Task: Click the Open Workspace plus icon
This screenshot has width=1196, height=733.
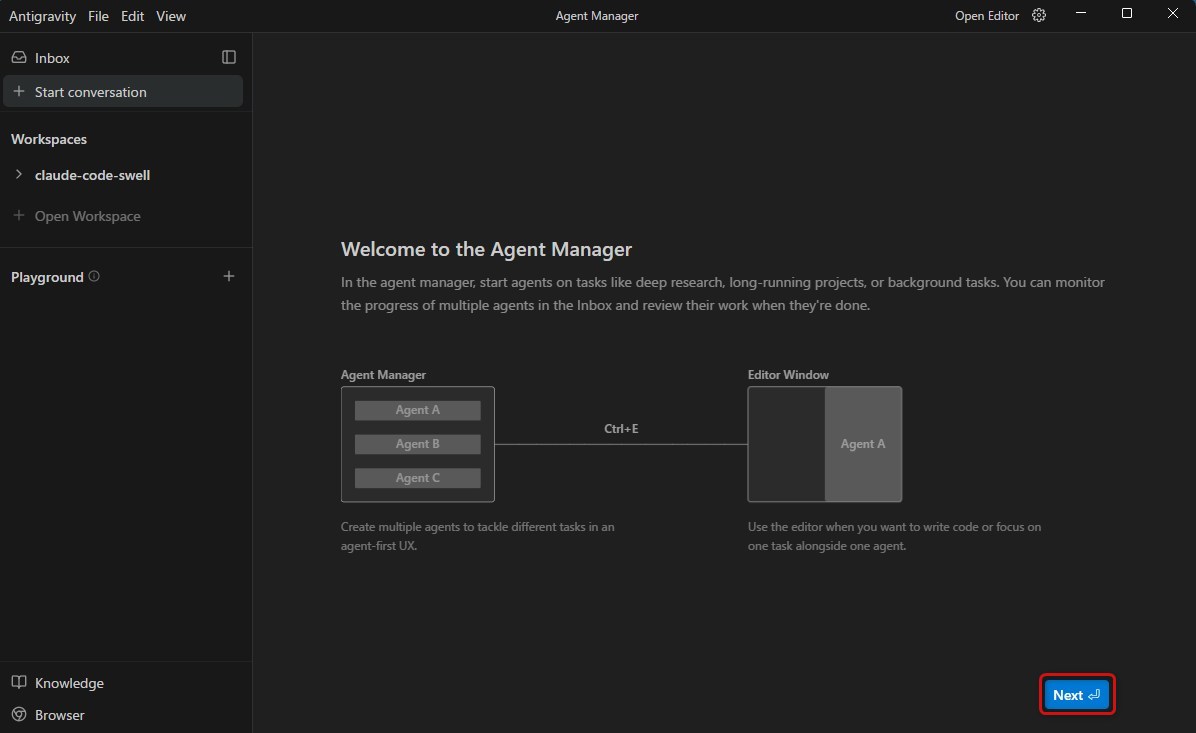Action: pyautogui.click(x=19, y=216)
